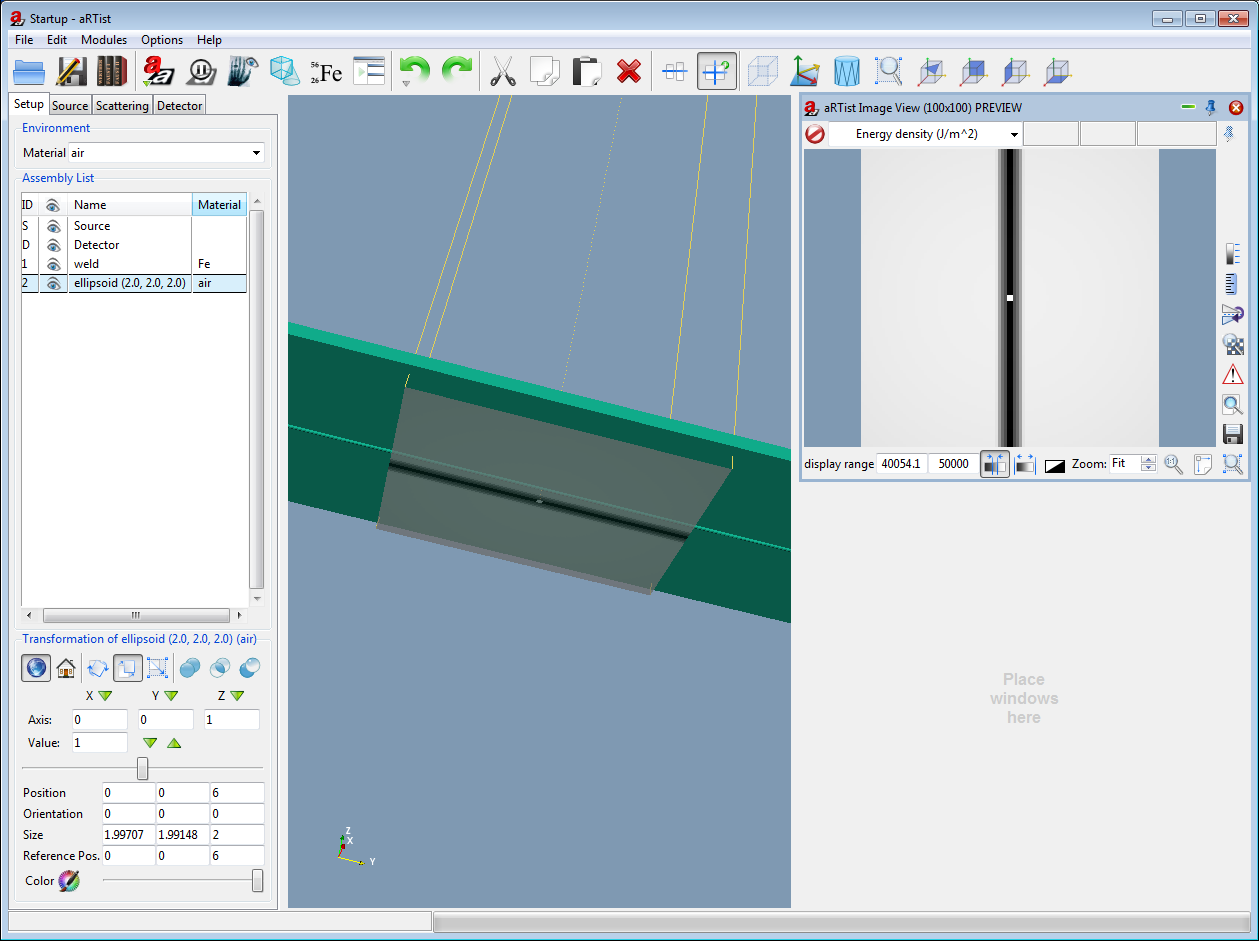1259x941 pixels.
Task: Toggle visibility eye for Source row
Action: point(54,226)
